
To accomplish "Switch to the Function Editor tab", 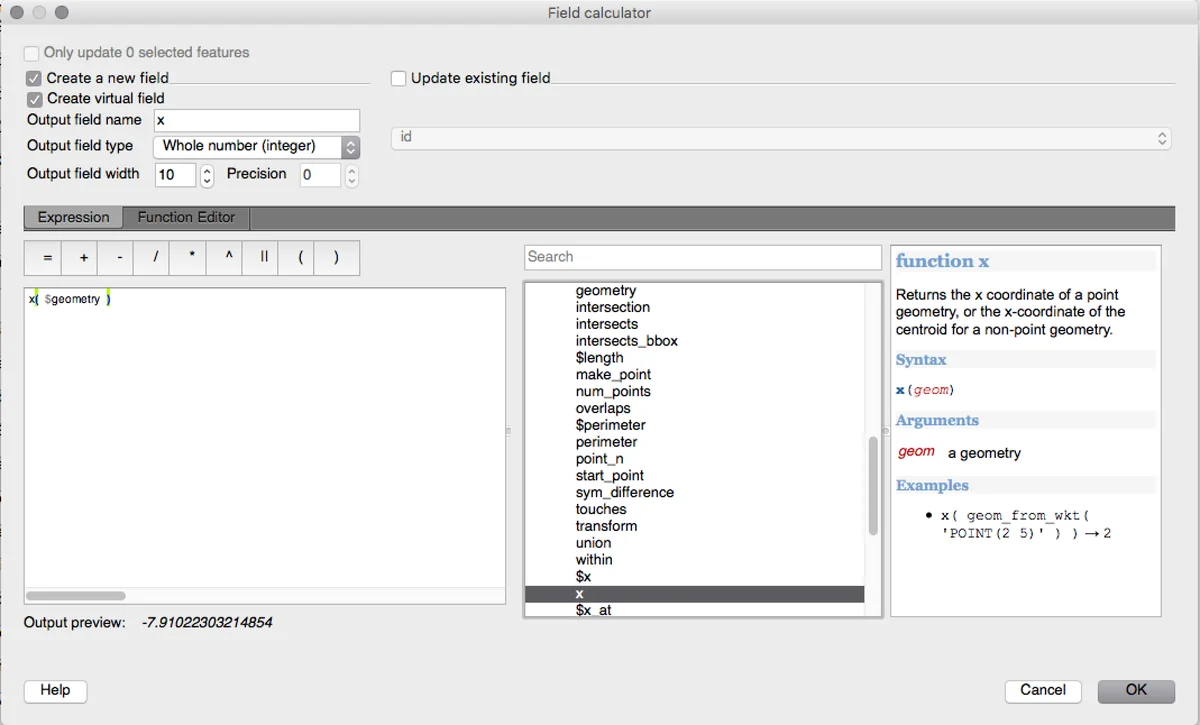I will pyautogui.click(x=186, y=217).
